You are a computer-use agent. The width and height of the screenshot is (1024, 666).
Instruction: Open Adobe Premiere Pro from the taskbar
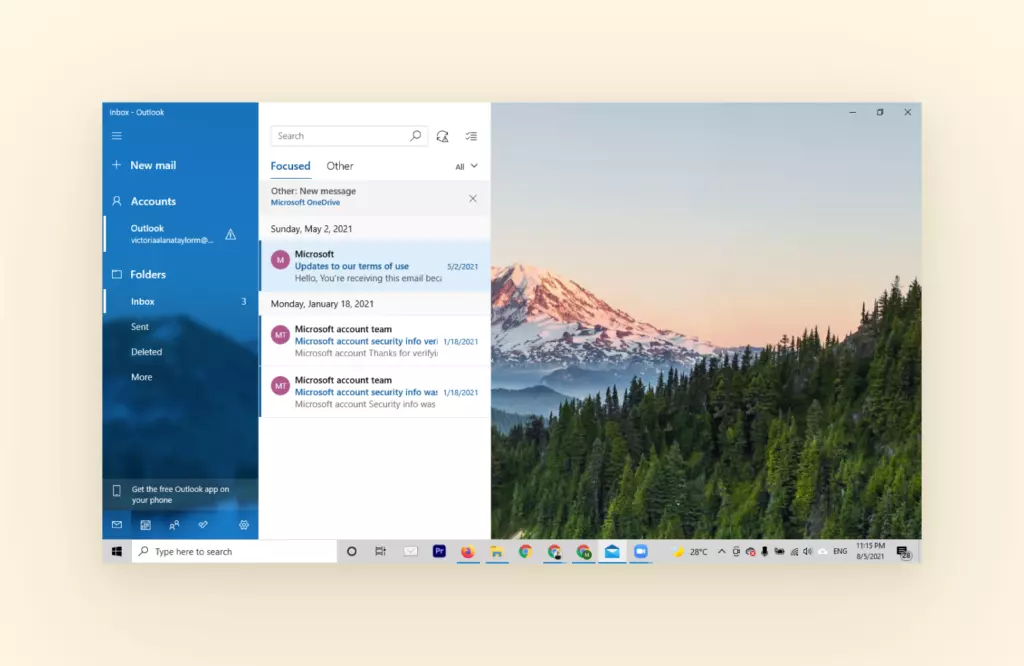point(439,550)
